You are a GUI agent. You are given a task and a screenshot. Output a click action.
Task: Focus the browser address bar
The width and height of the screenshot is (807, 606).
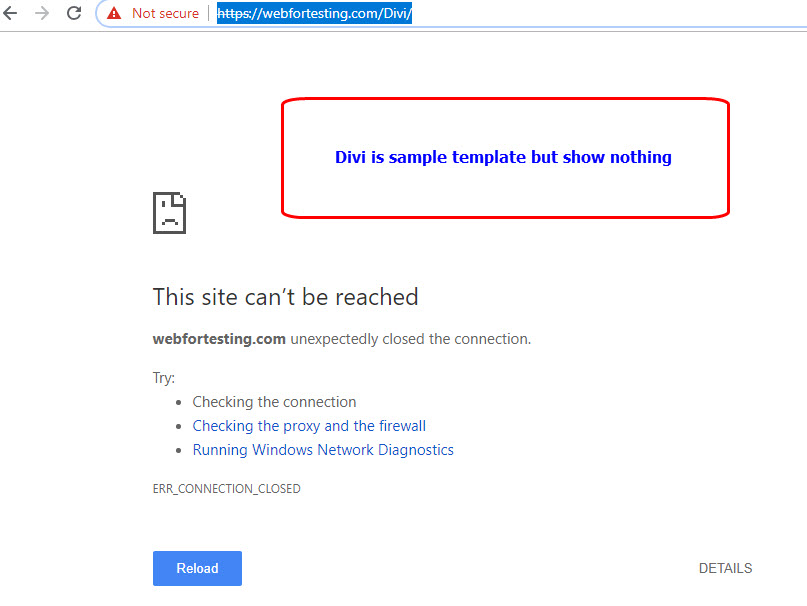[550, 13]
